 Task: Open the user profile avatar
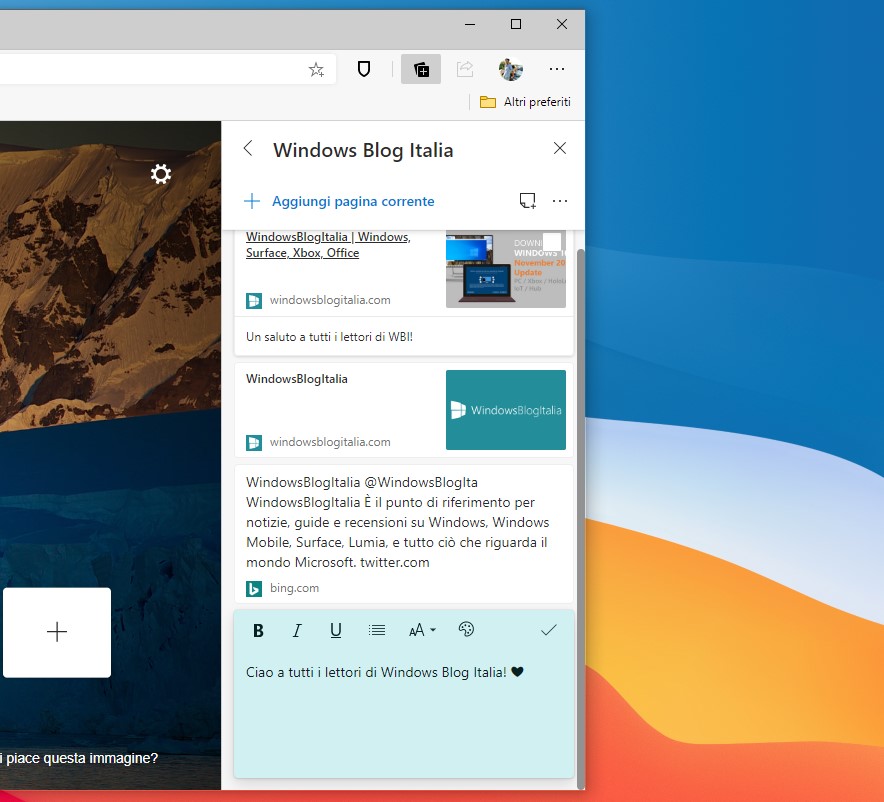click(x=511, y=69)
